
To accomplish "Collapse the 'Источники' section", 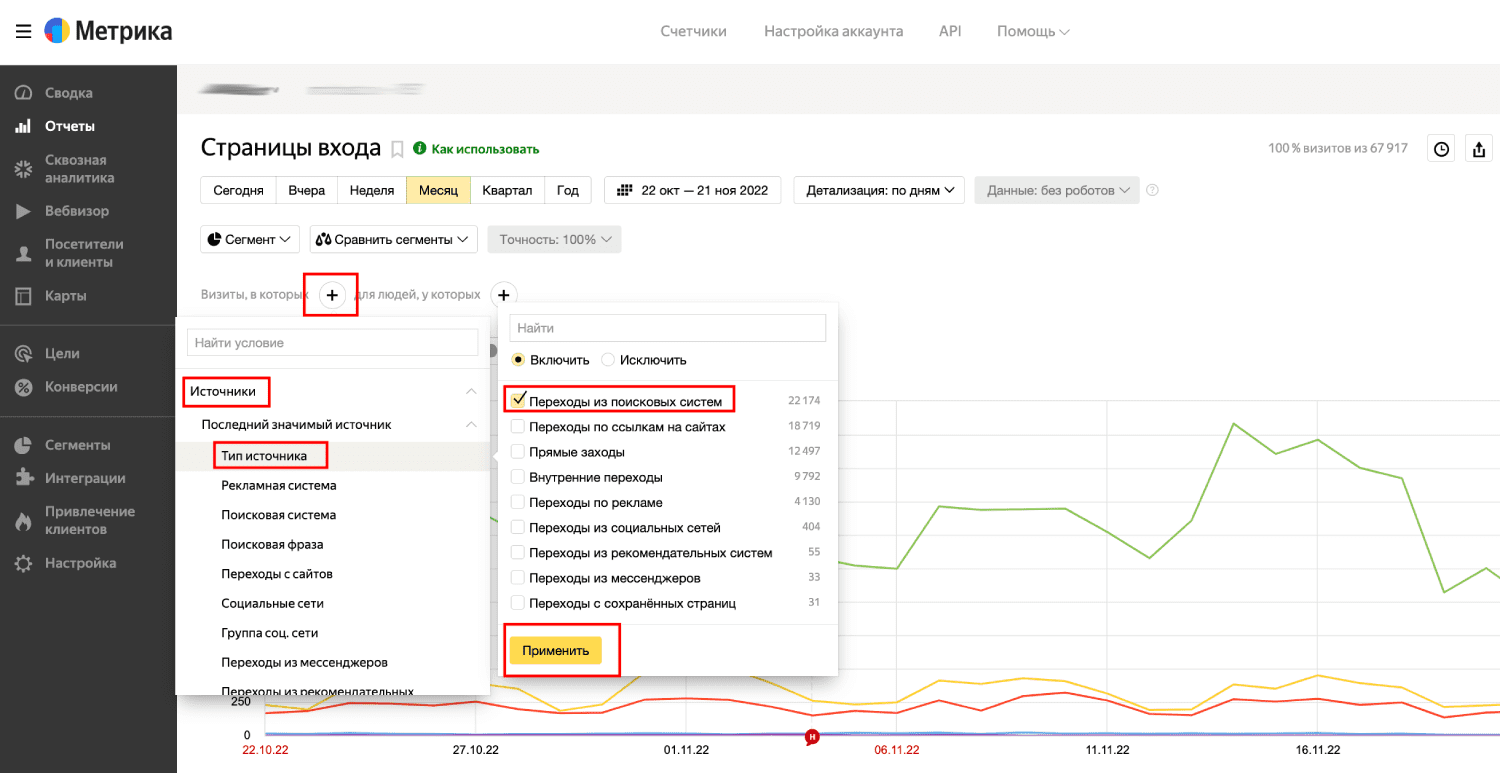I will [x=471, y=392].
